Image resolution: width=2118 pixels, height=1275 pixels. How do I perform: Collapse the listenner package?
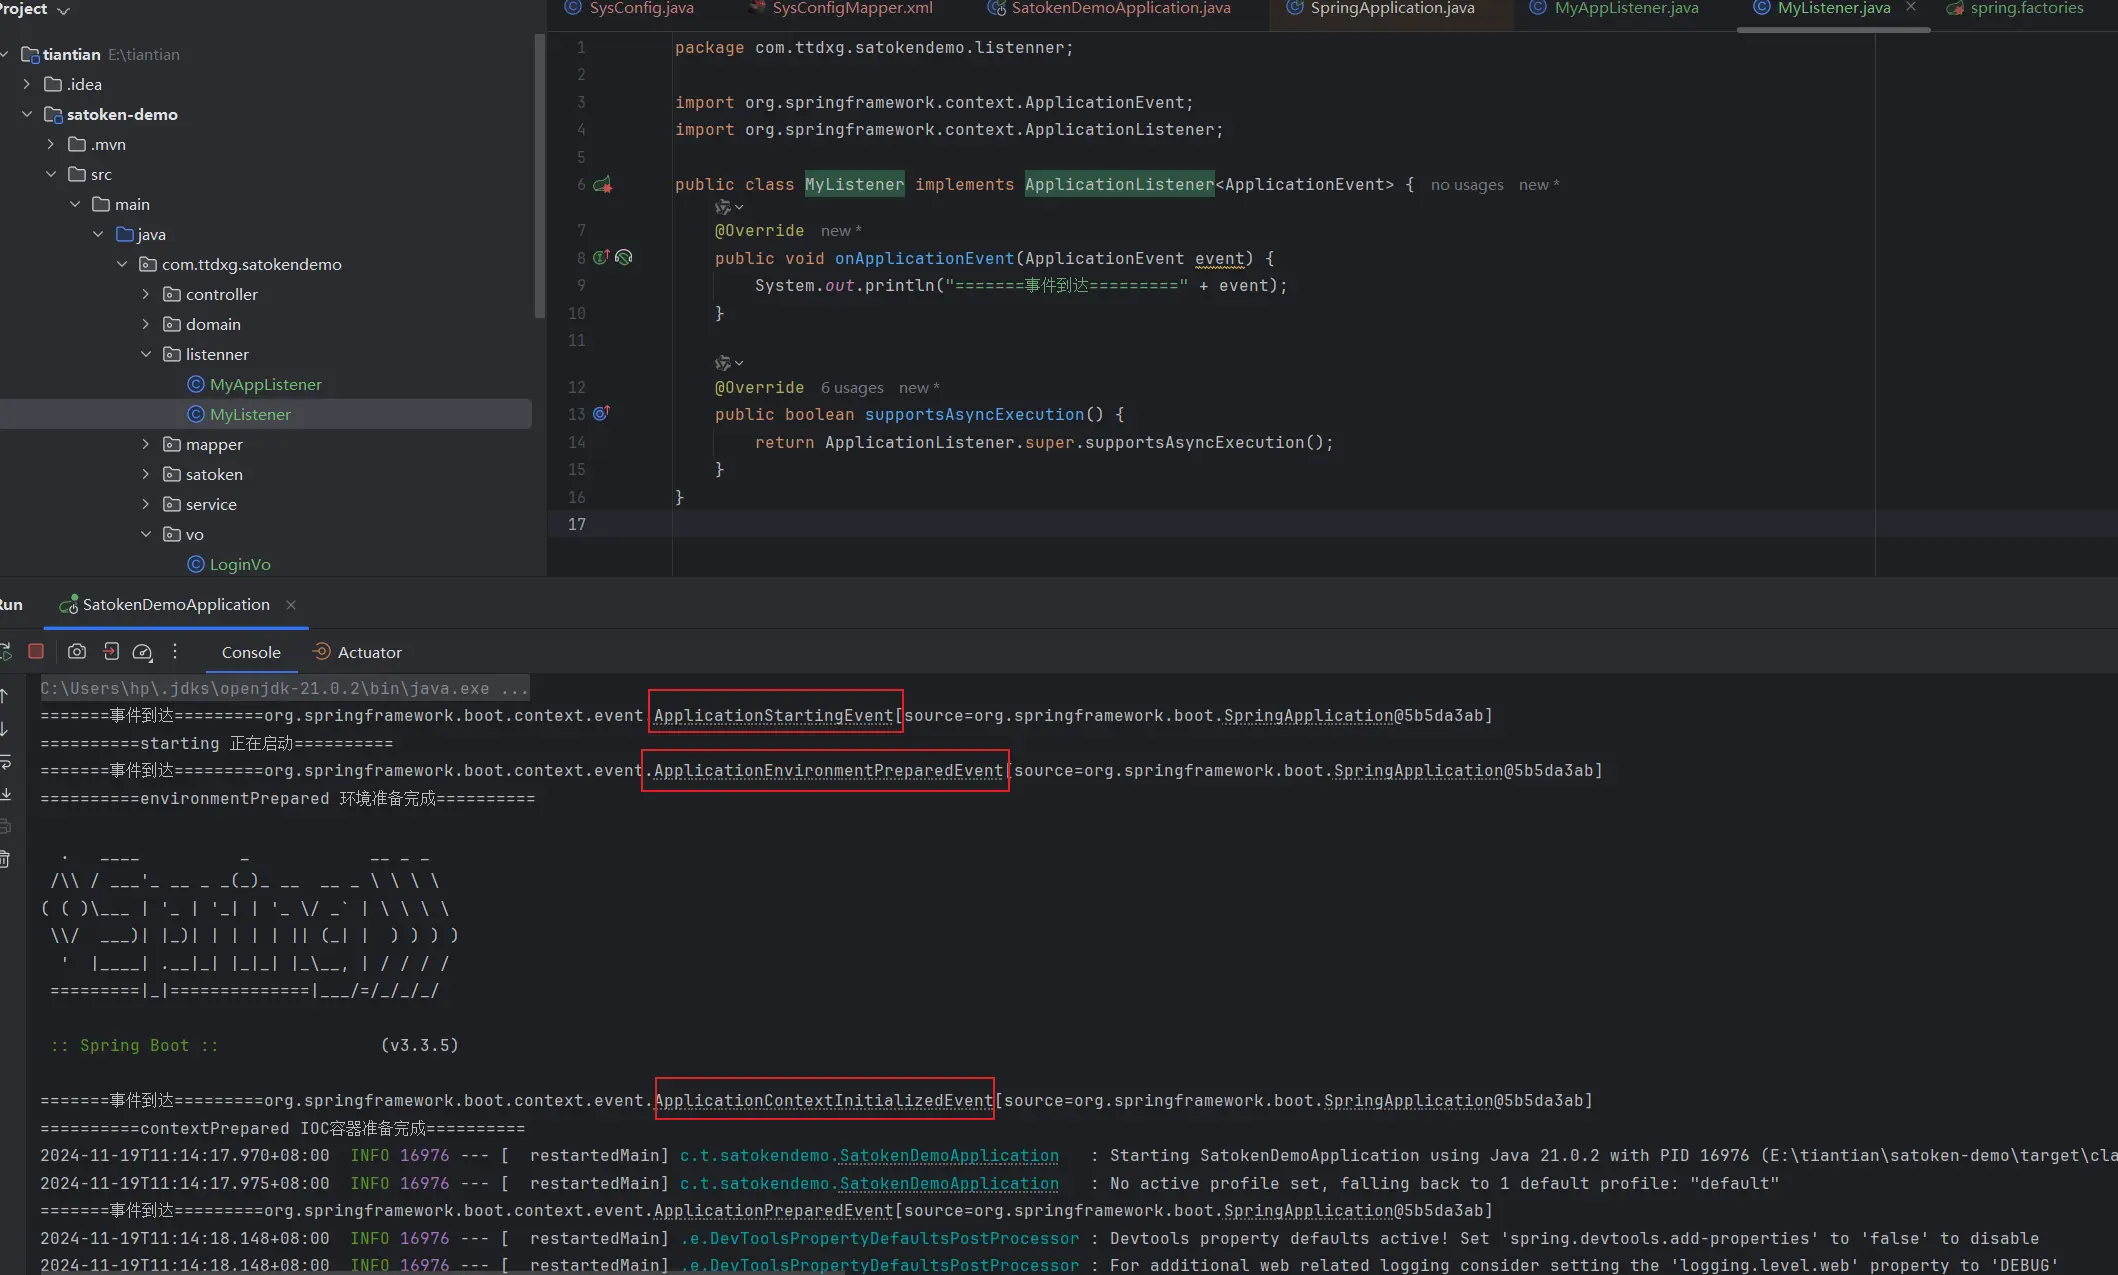coord(146,354)
